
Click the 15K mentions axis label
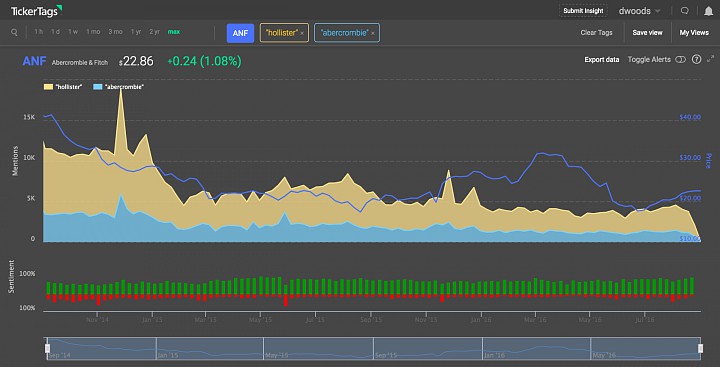pos(29,117)
